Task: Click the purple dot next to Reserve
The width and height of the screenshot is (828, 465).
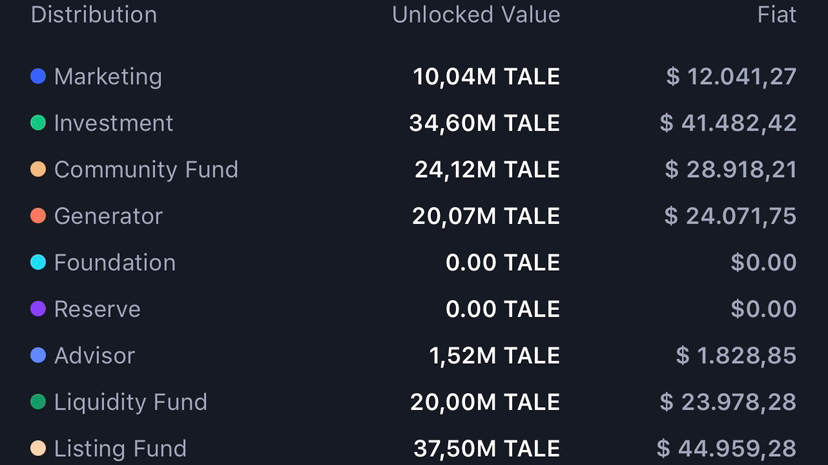Action: (38, 309)
